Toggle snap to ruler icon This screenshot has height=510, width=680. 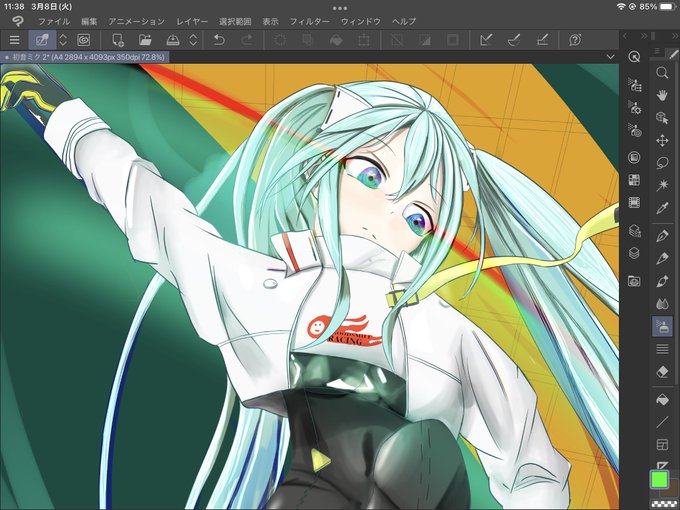(x=486, y=40)
